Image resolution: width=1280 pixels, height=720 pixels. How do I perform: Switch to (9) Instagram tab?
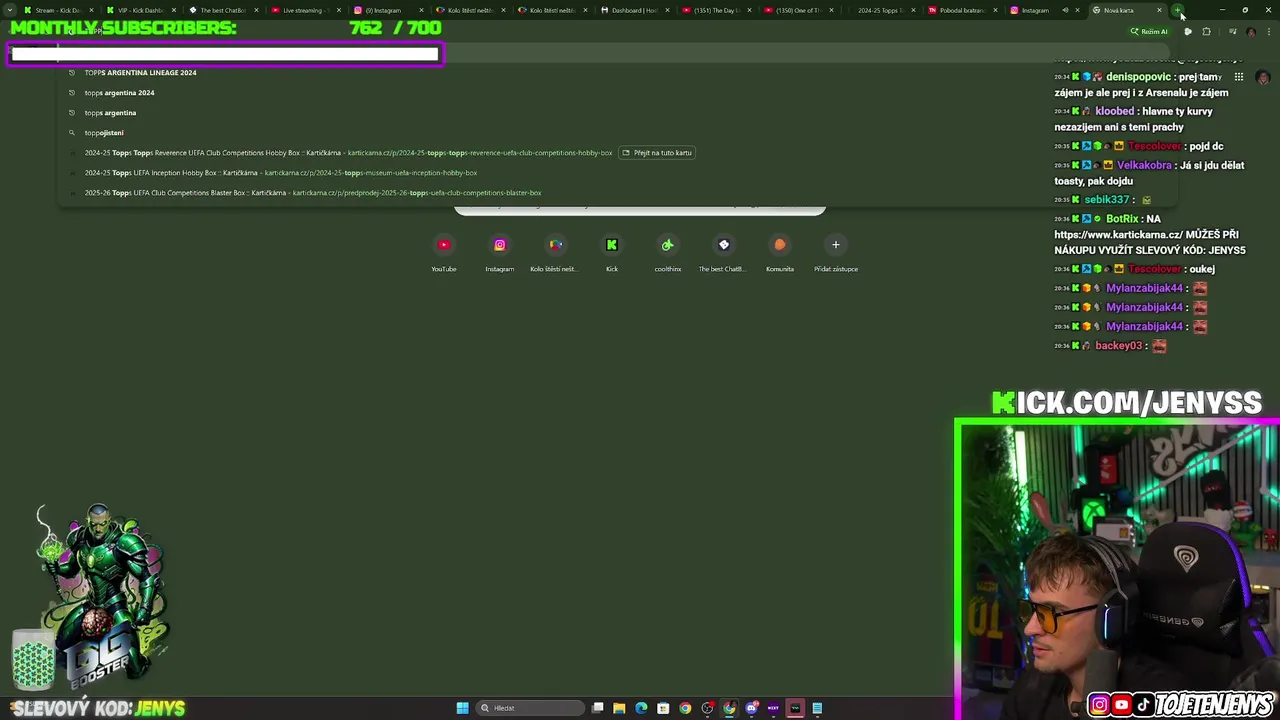point(386,10)
